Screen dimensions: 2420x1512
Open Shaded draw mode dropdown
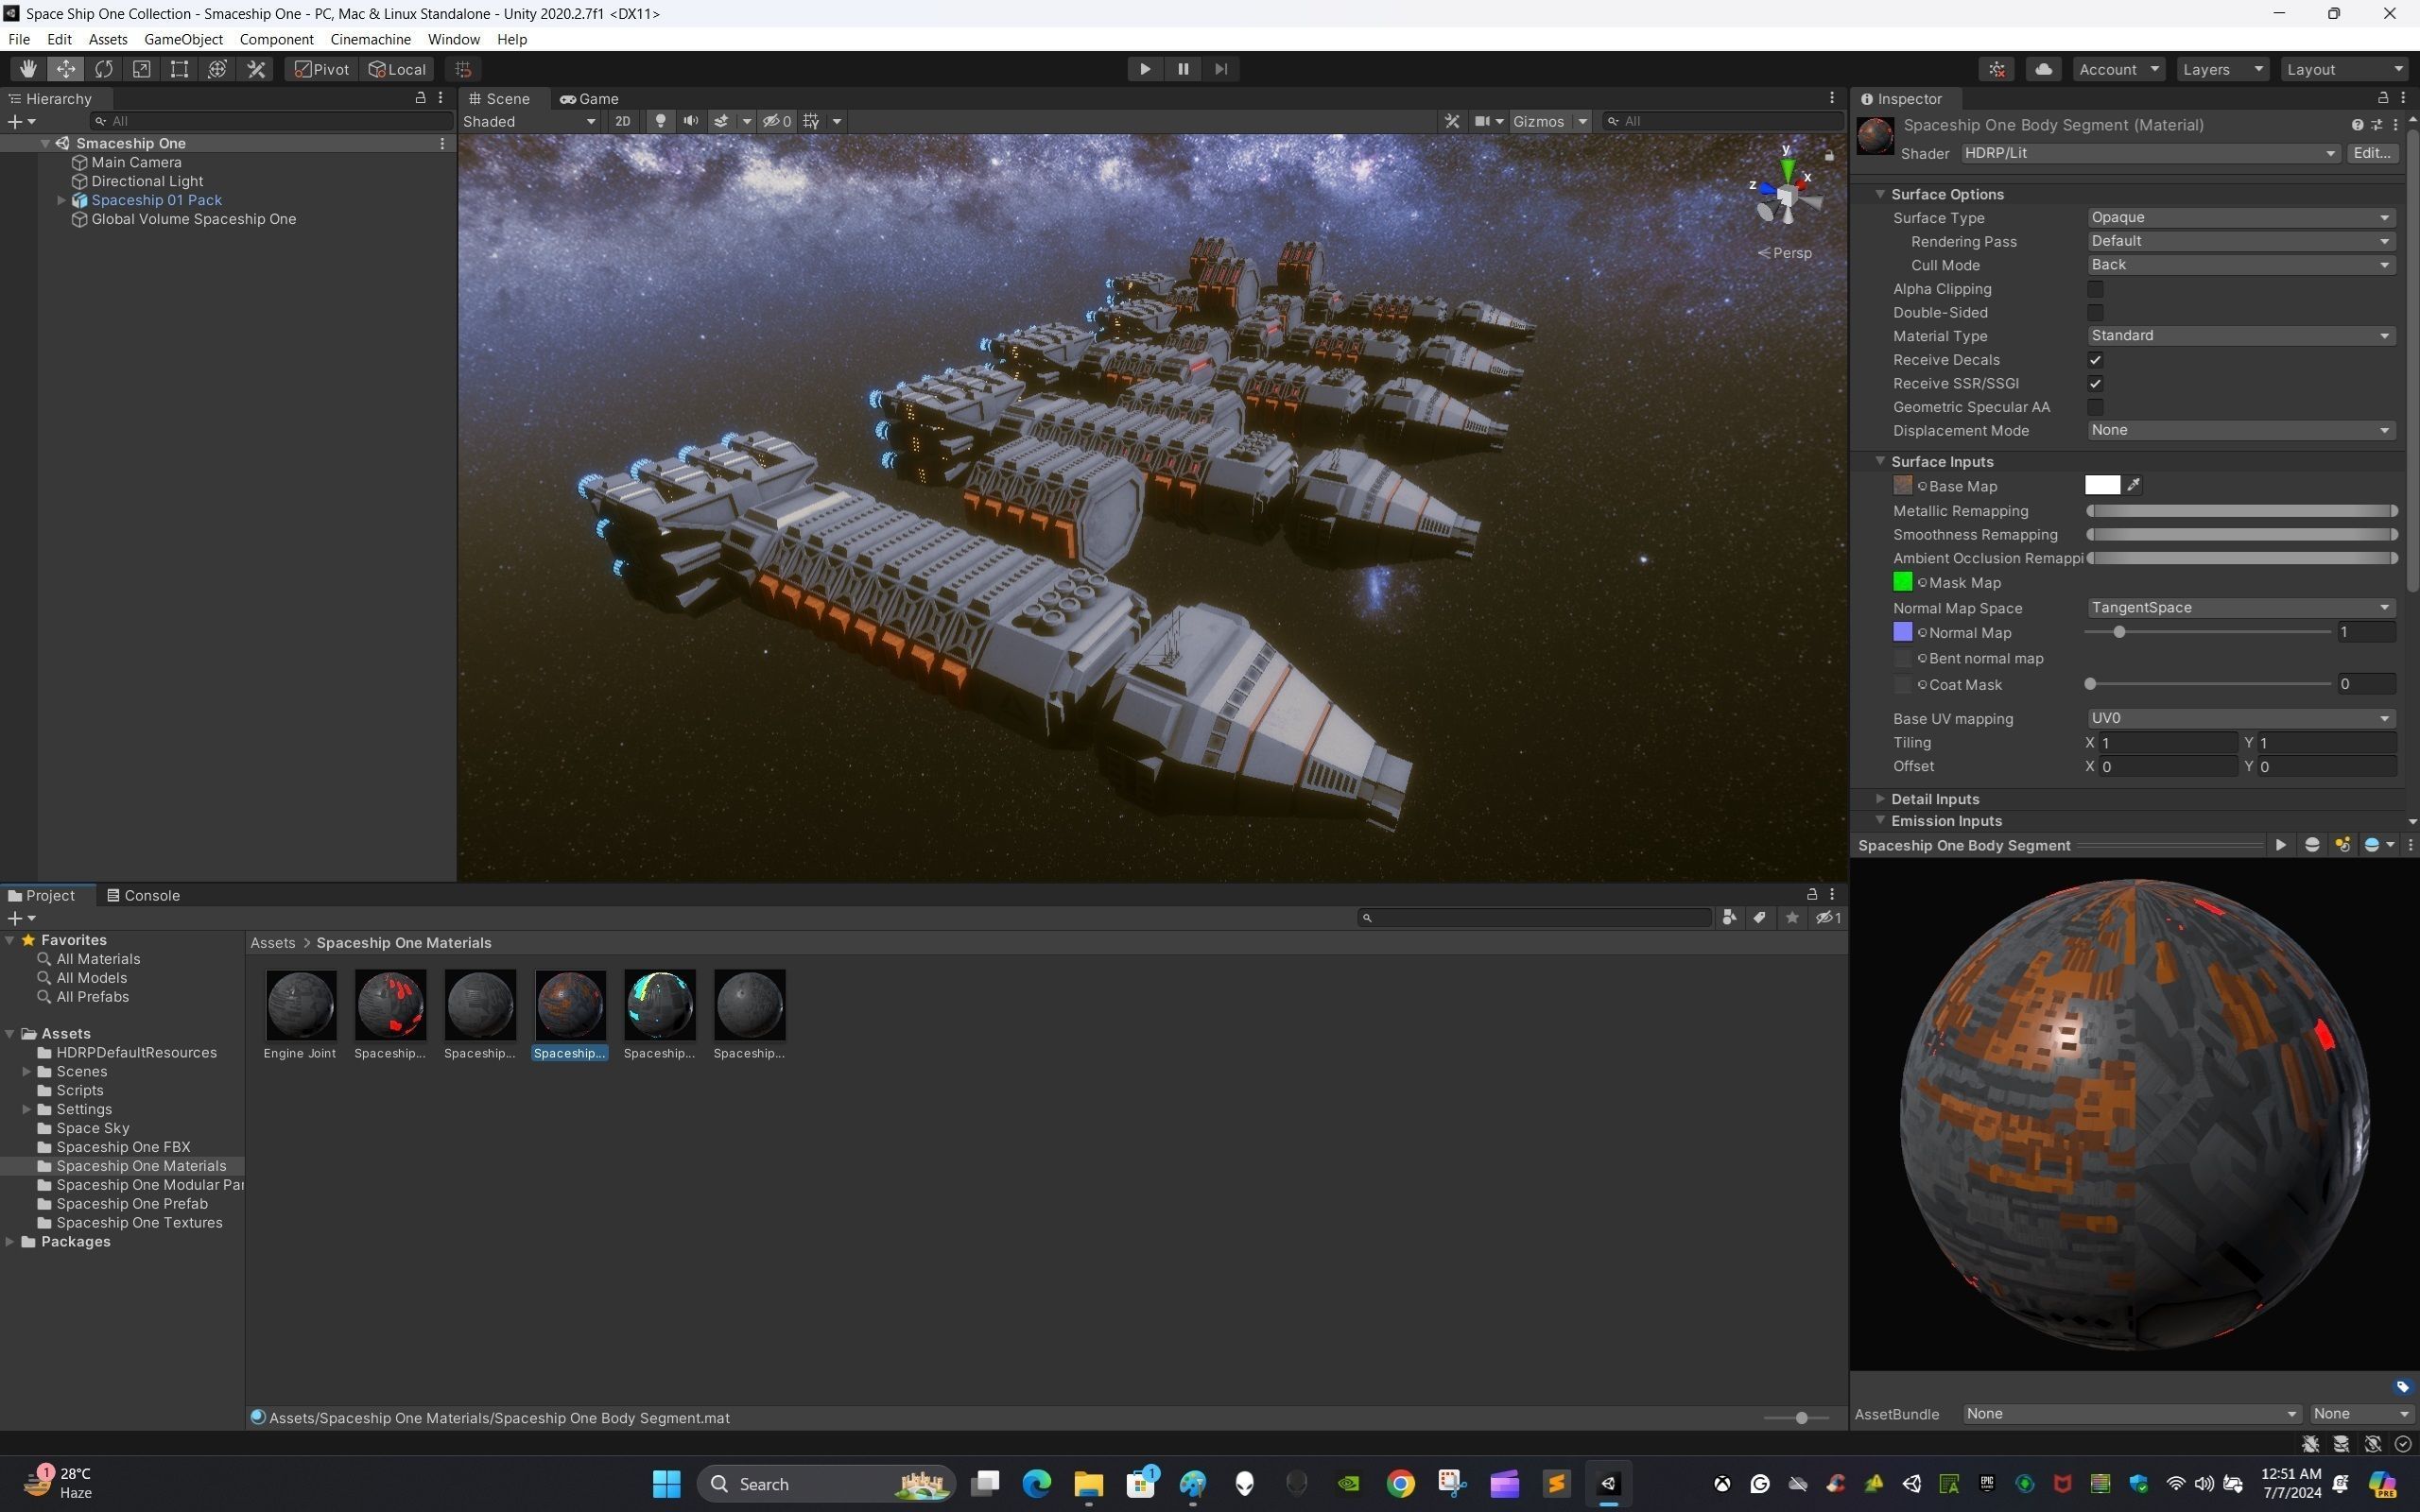point(529,121)
